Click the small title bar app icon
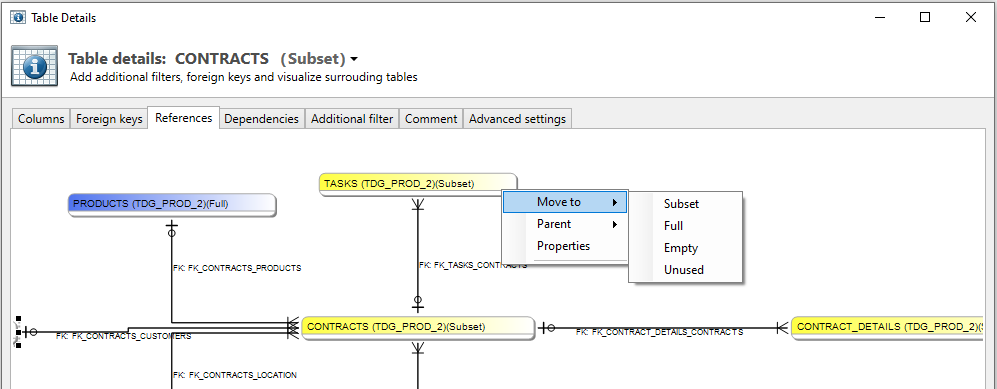This screenshot has width=997, height=389. [18, 18]
